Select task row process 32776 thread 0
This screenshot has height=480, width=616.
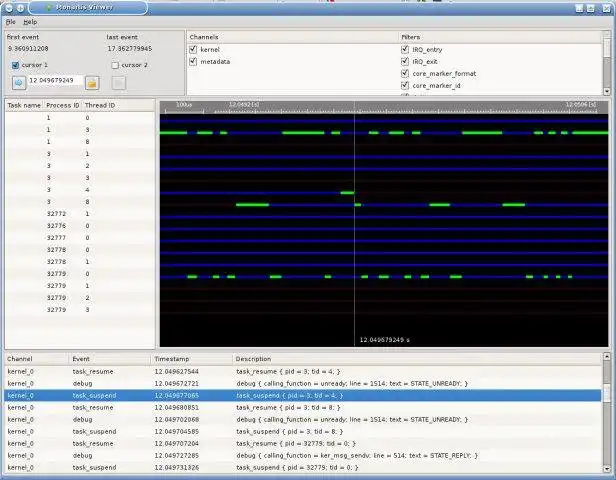point(80,226)
